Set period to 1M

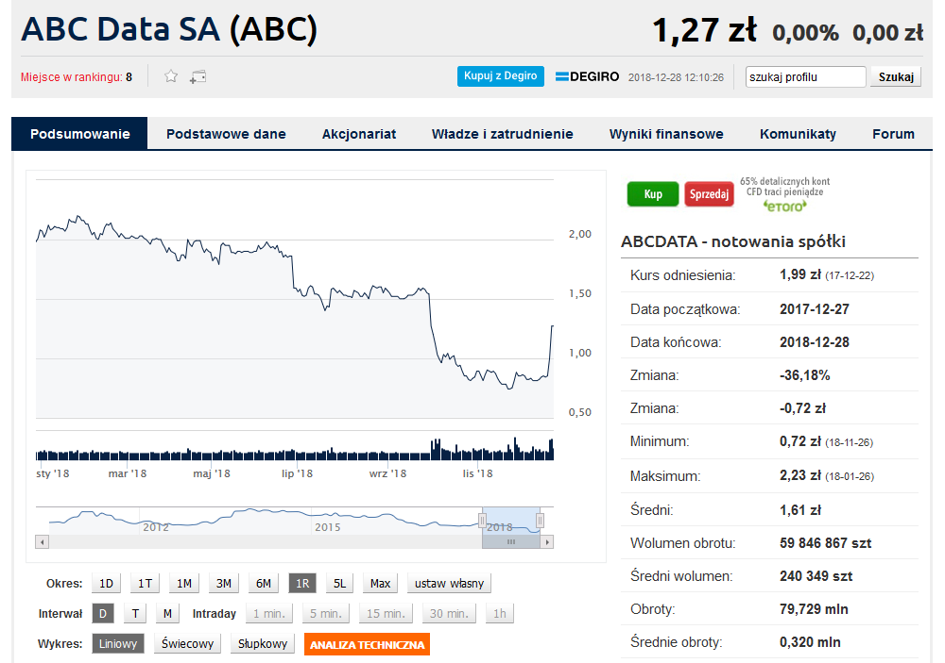click(184, 583)
